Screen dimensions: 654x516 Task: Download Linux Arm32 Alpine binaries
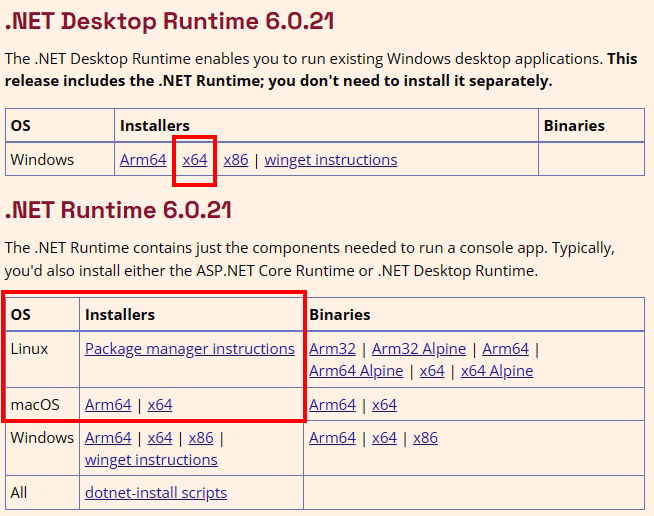pos(419,349)
